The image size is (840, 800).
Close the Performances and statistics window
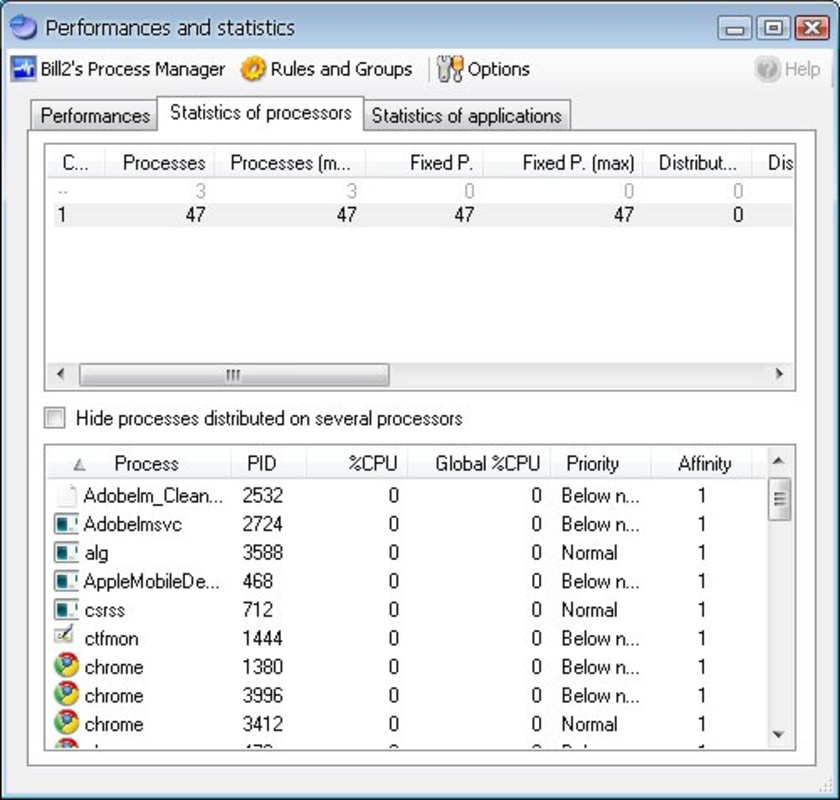point(812,28)
